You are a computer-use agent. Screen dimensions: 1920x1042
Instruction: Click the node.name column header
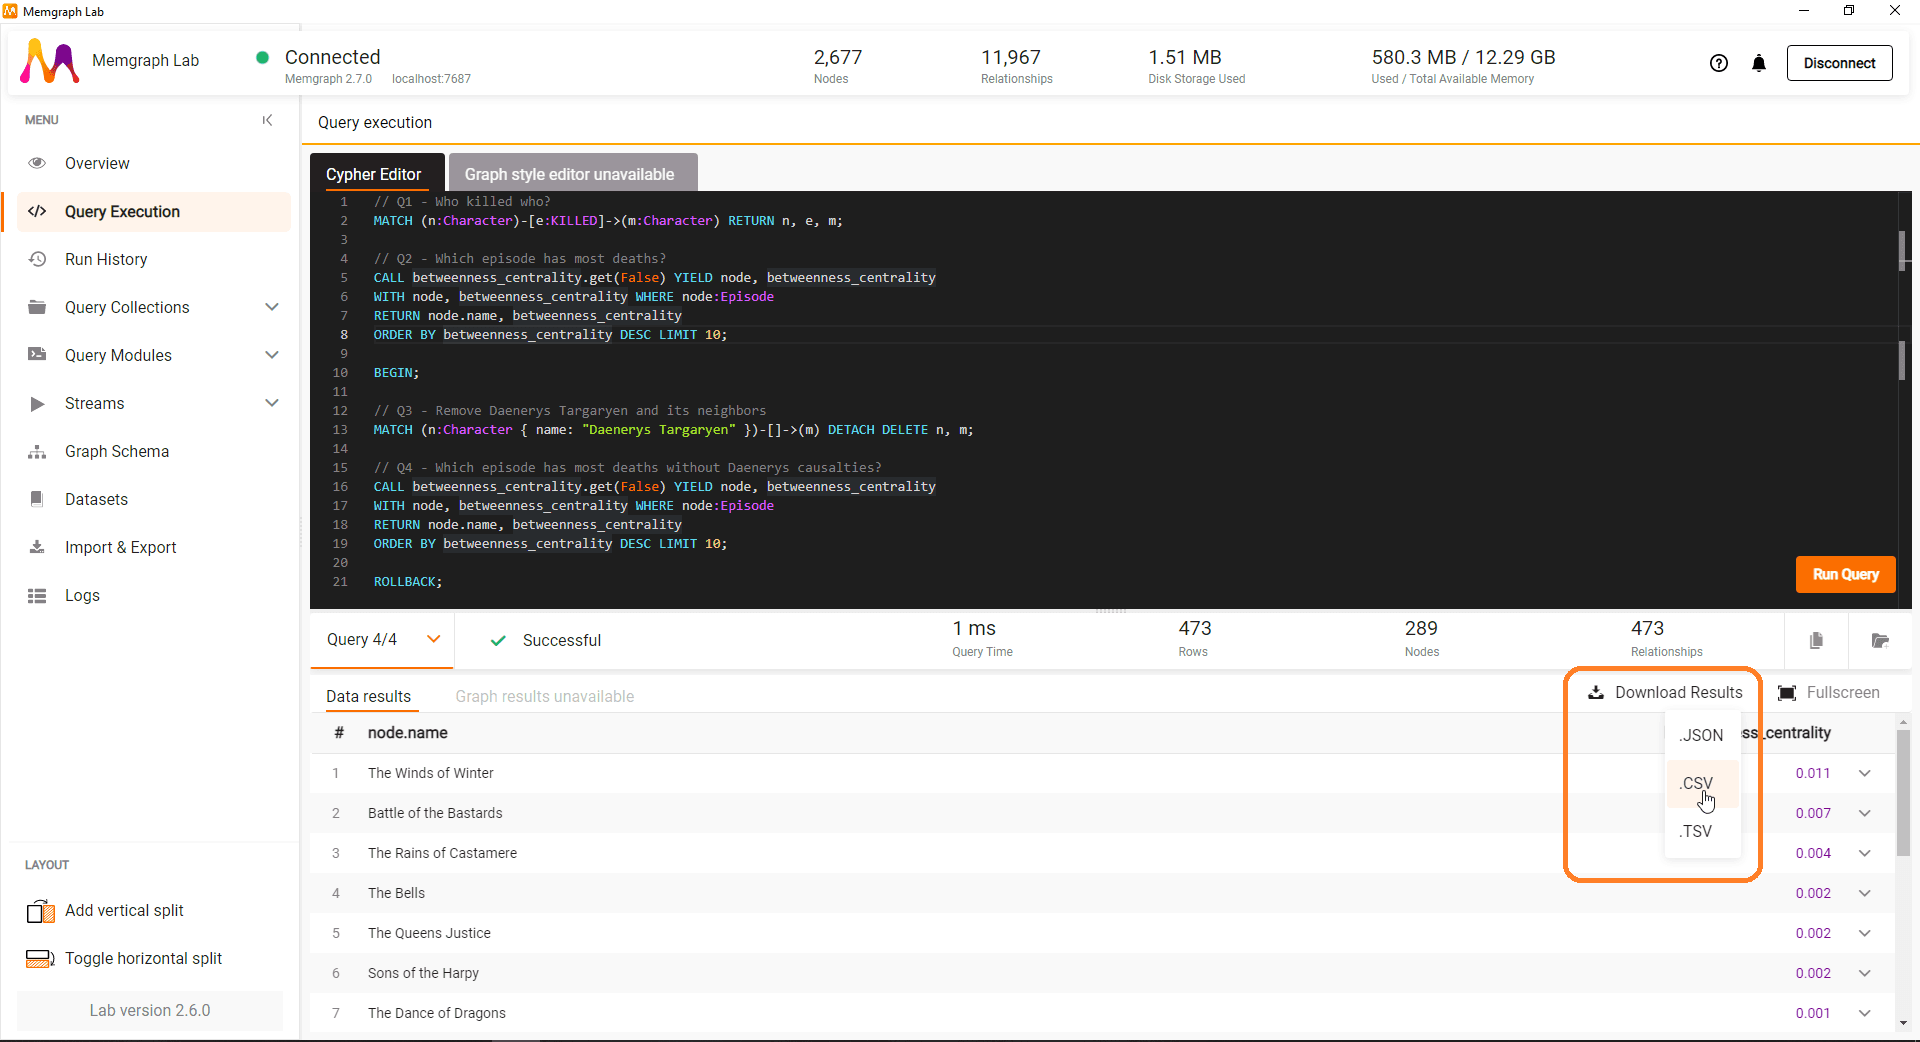[407, 733]
